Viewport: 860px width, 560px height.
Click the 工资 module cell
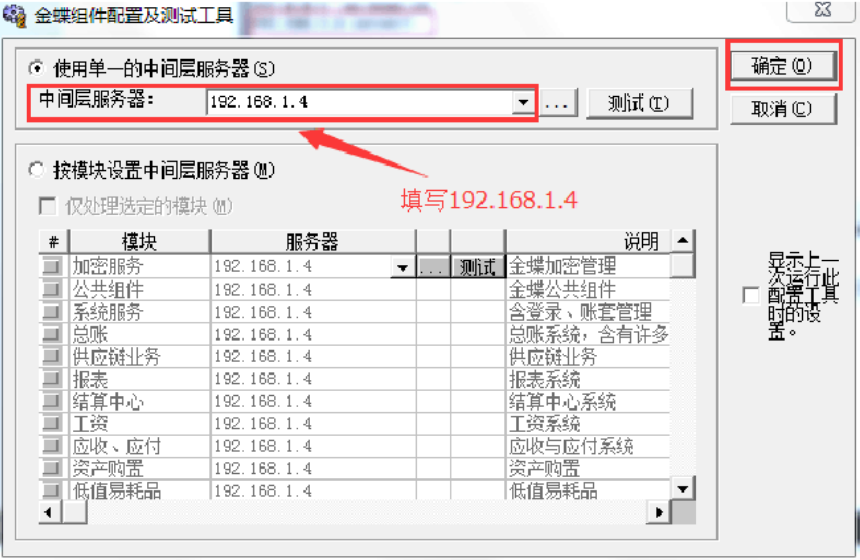tap(139, 423)
